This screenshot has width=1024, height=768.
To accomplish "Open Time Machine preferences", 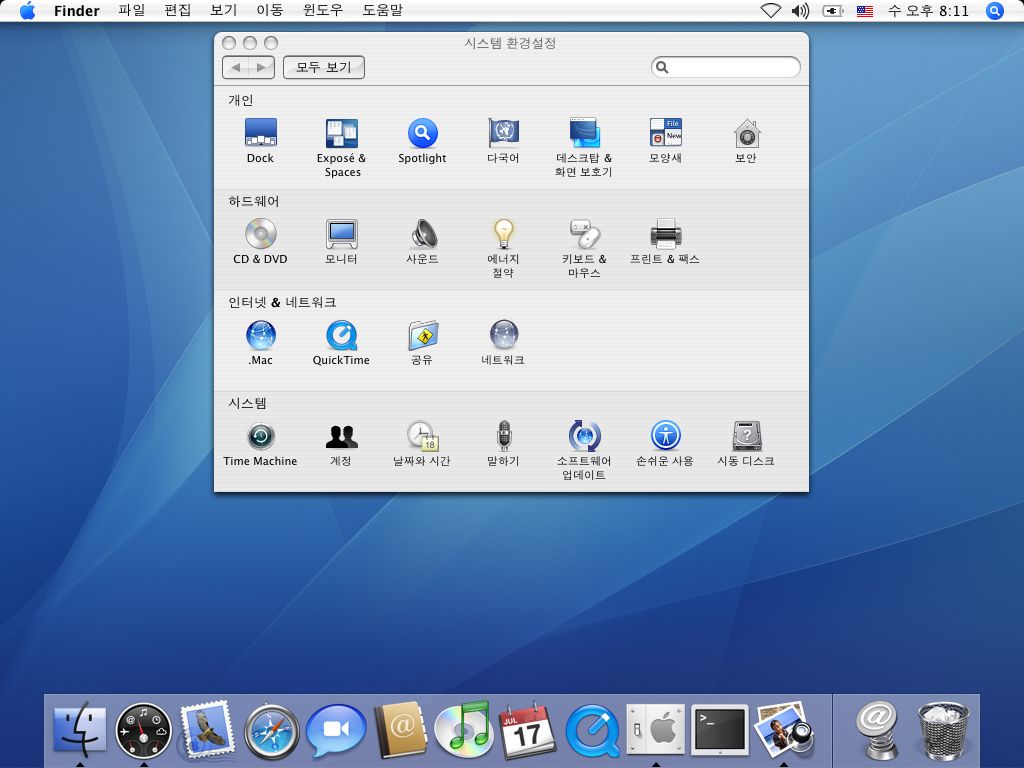I will (x=260, y=437).
